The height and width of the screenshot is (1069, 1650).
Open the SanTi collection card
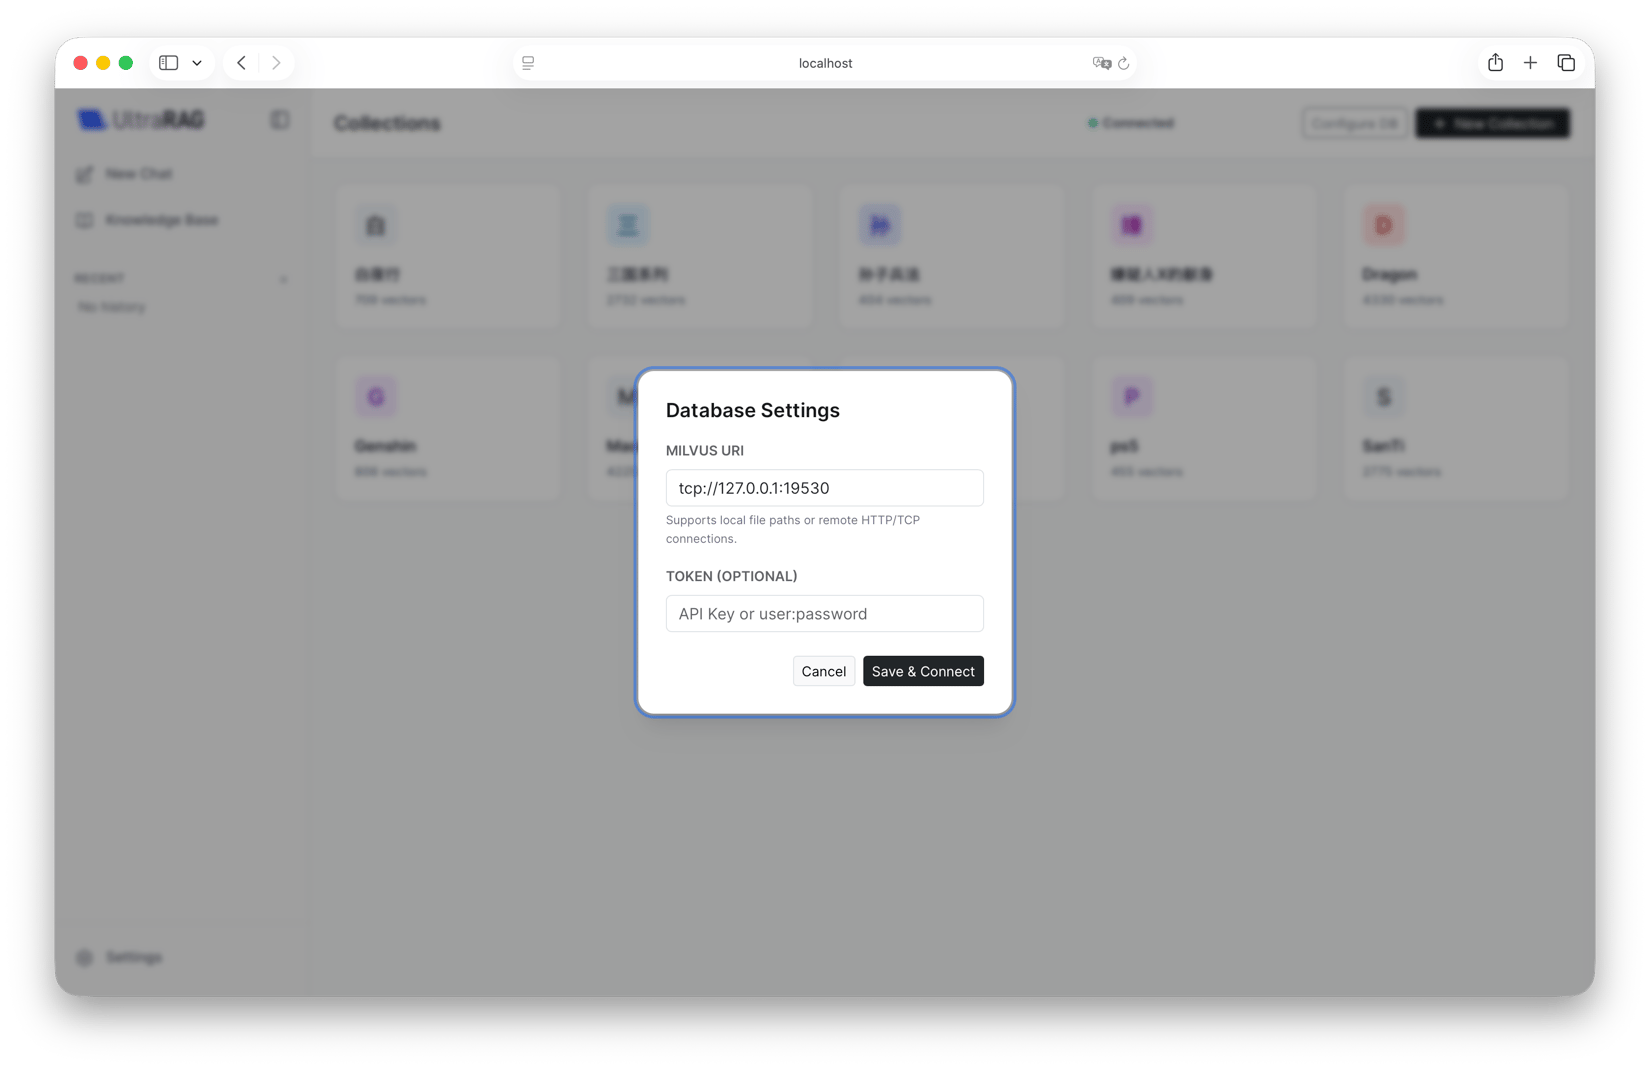click(1455, 428)
